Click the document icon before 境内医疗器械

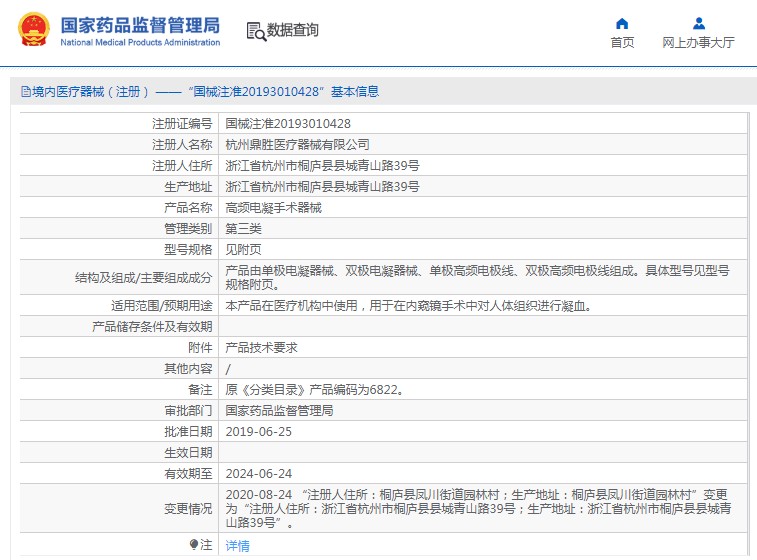tap(26, 92)
